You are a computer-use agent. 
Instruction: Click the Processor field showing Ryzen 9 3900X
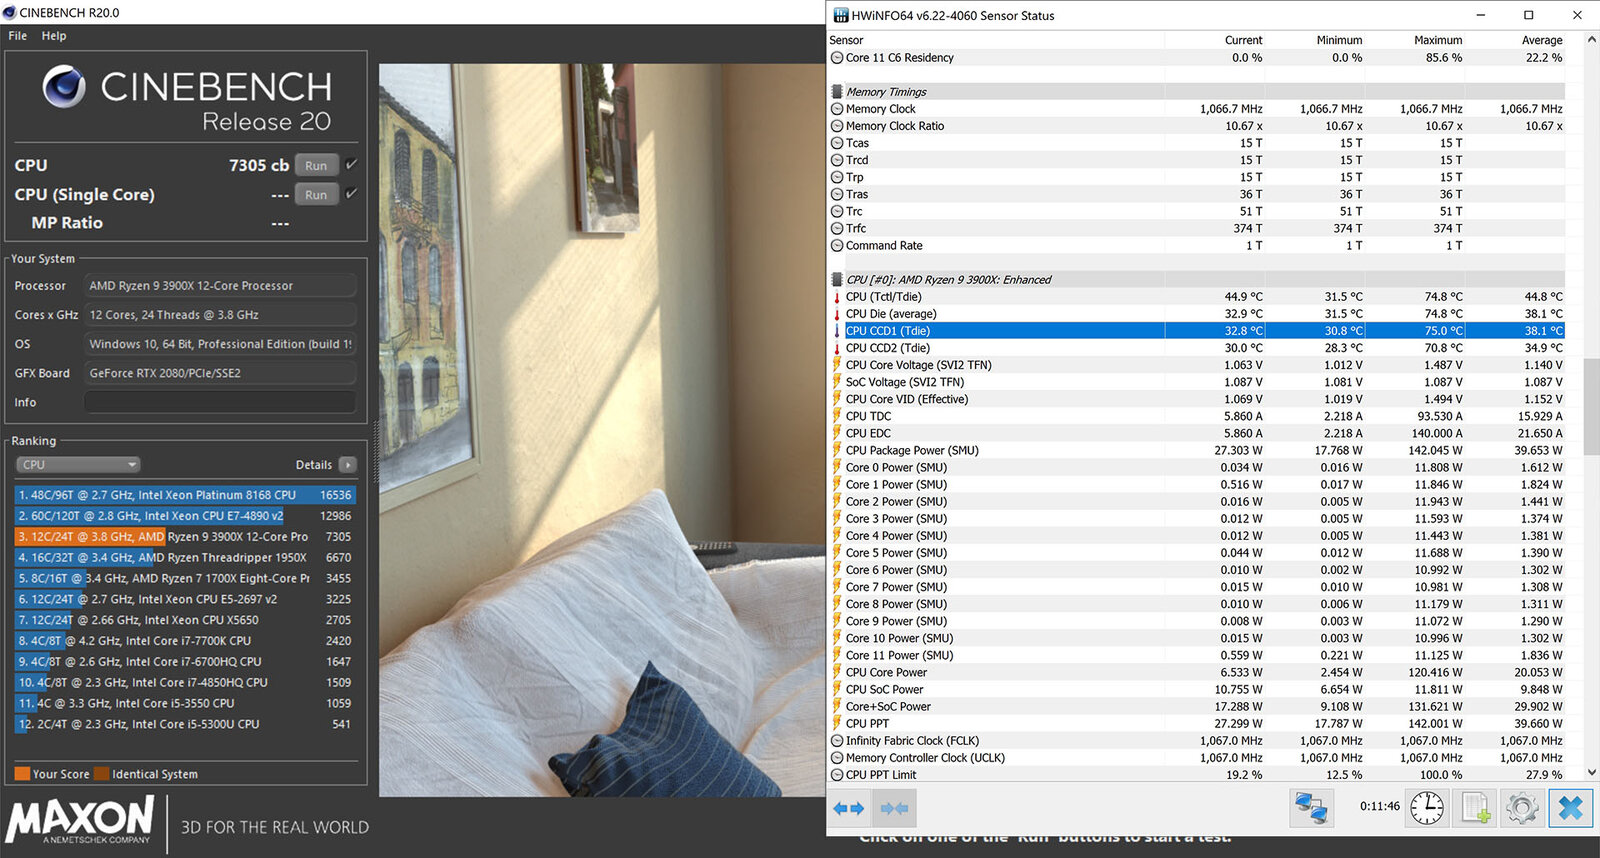(220, 285)
